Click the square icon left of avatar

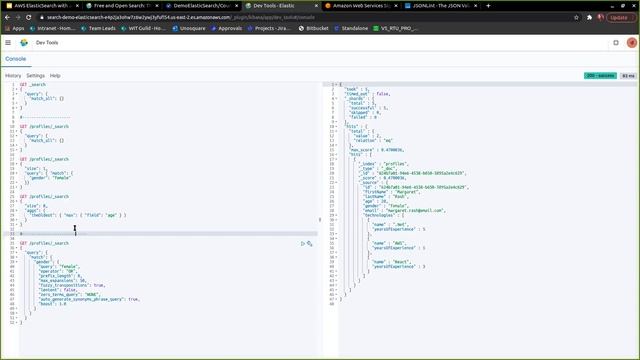[x=616, y=42]
